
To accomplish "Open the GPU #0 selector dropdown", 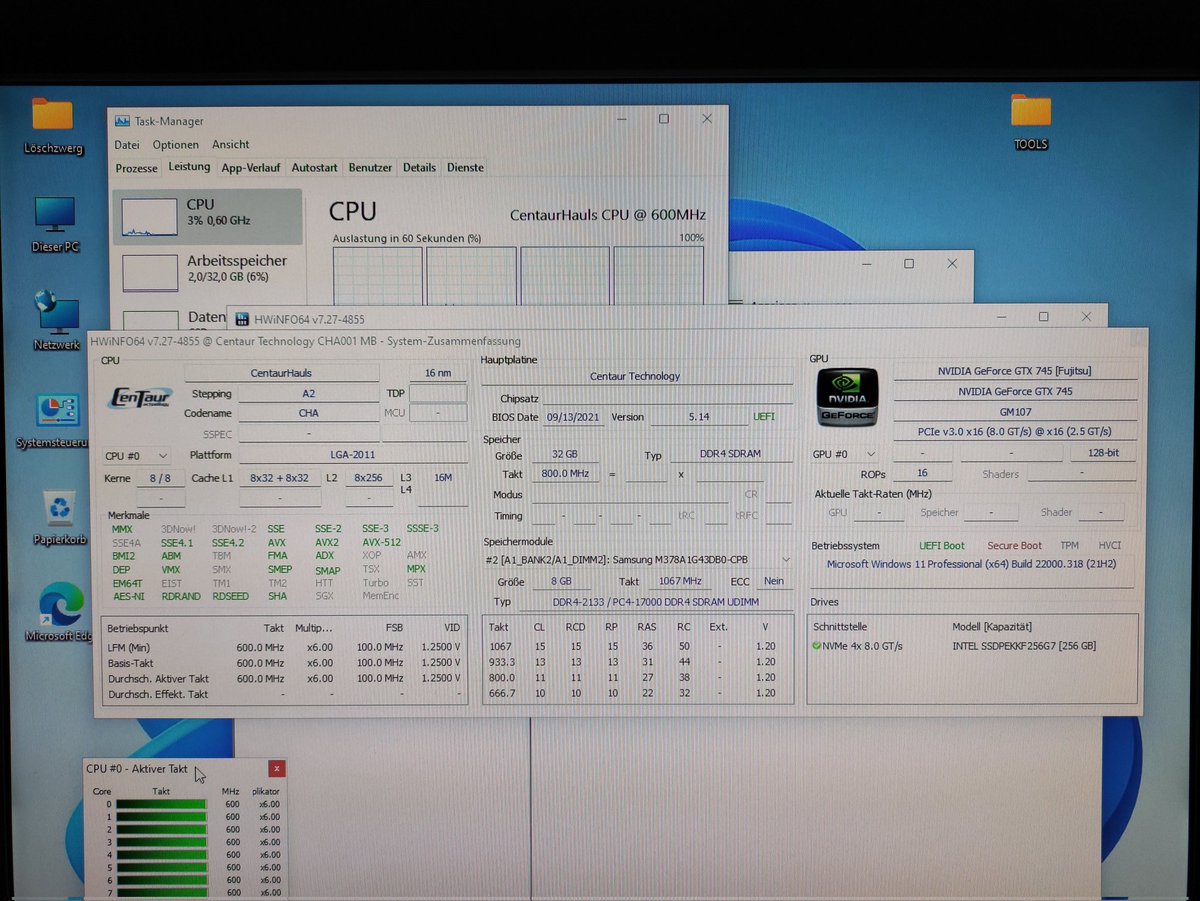I will [x=845, y=454].
